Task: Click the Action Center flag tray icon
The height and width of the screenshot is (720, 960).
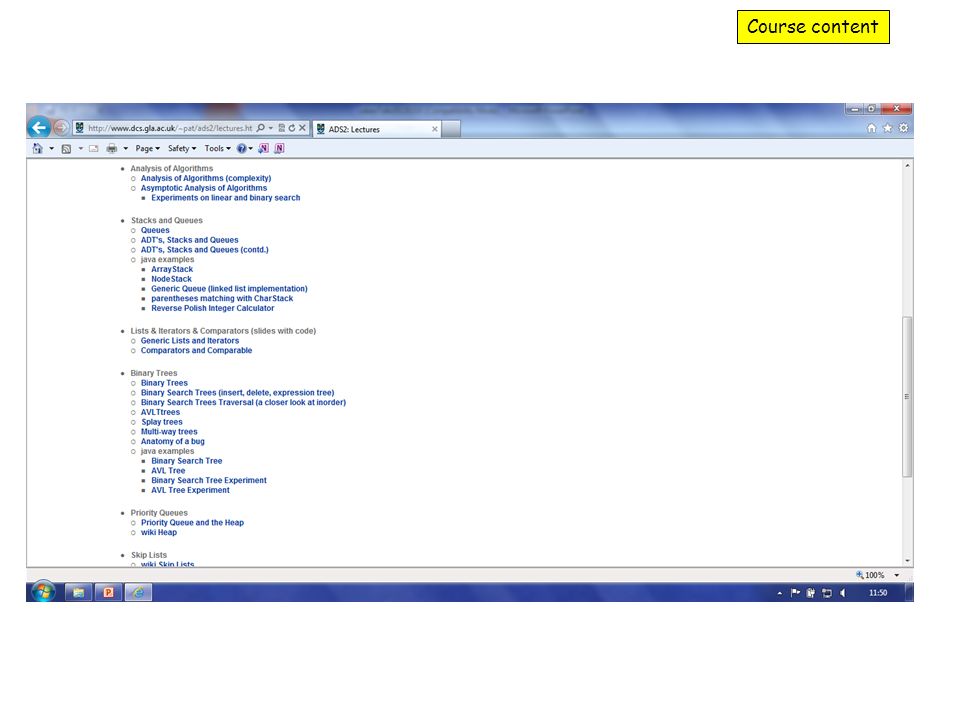Action: (795, 593)
